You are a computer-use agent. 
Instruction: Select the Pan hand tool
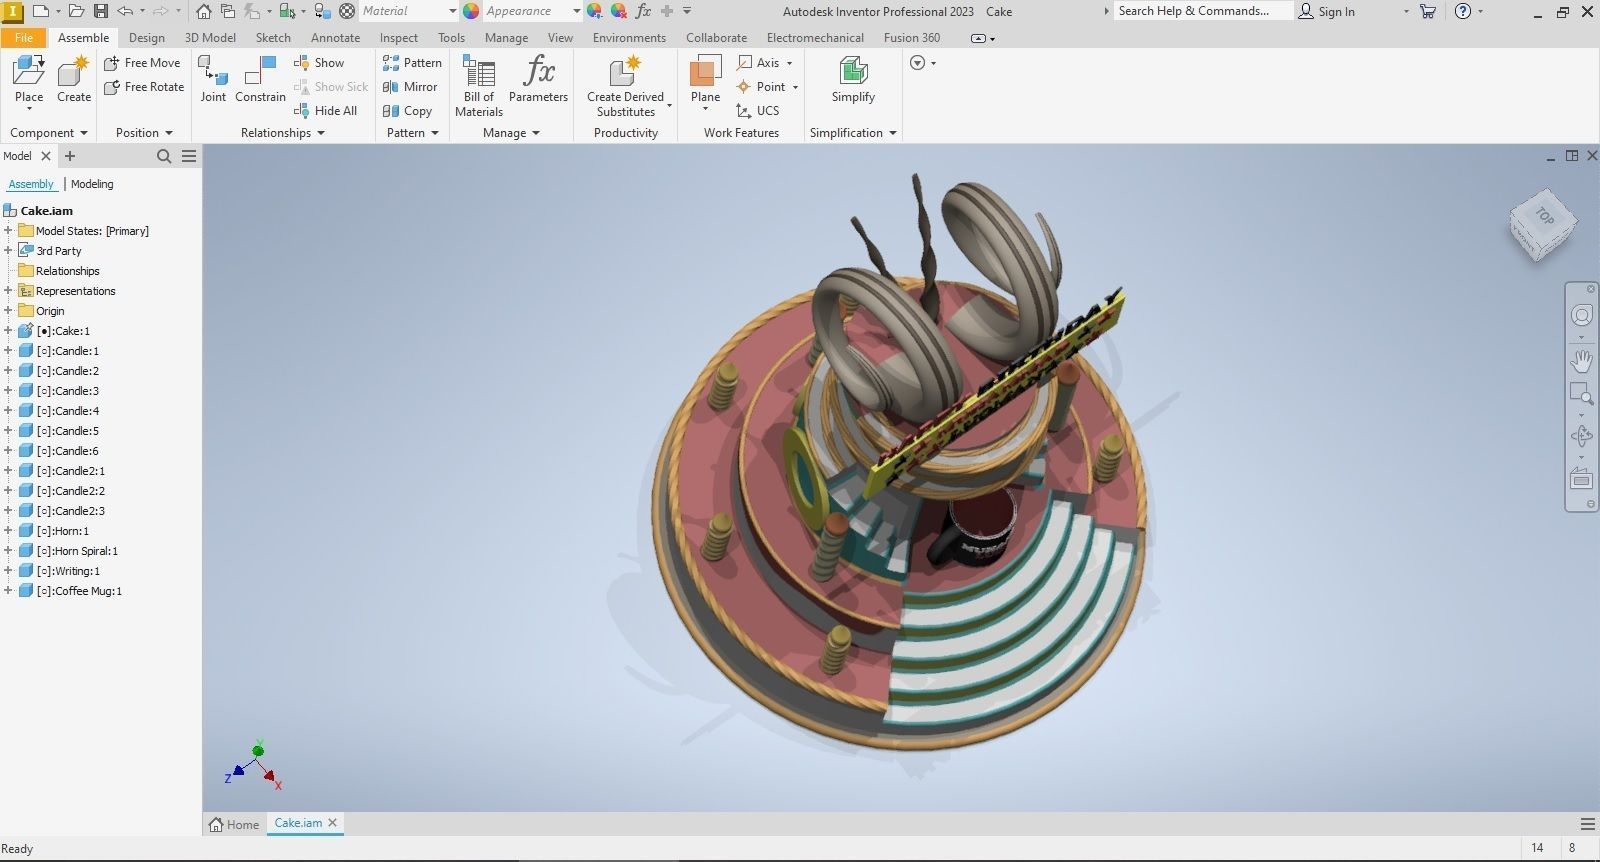pos(1581,360)
